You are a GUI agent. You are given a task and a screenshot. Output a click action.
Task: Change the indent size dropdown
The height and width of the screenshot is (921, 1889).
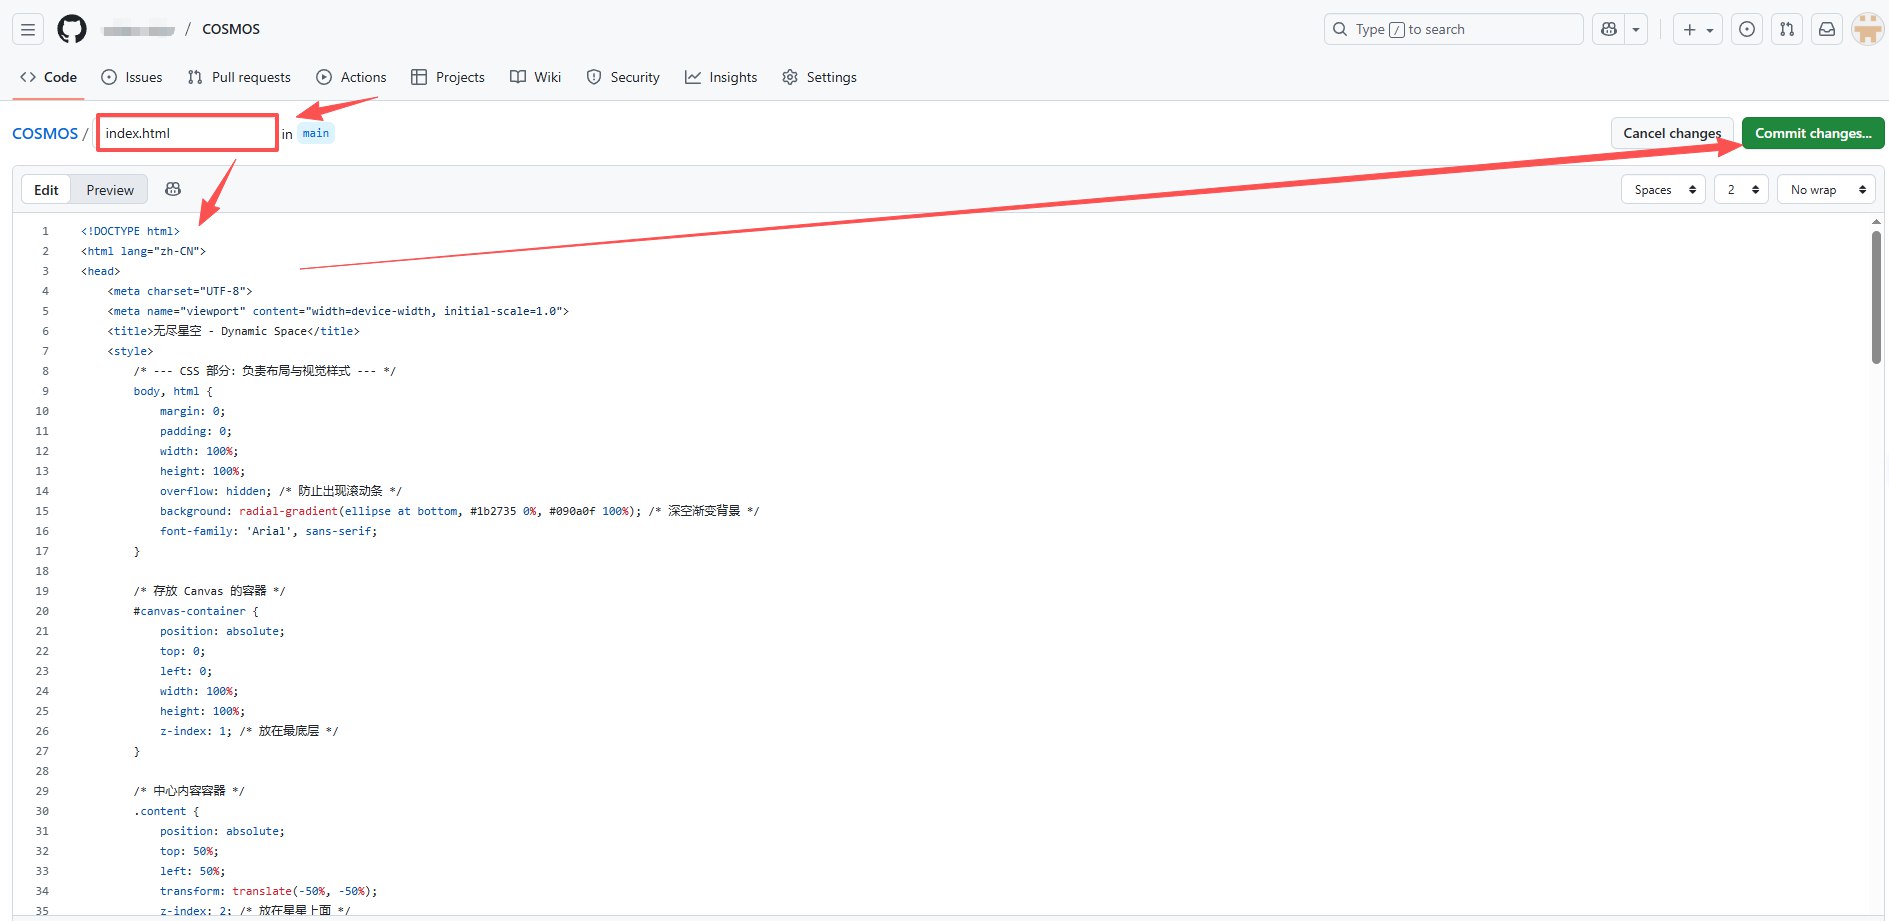click(1741, 190)
